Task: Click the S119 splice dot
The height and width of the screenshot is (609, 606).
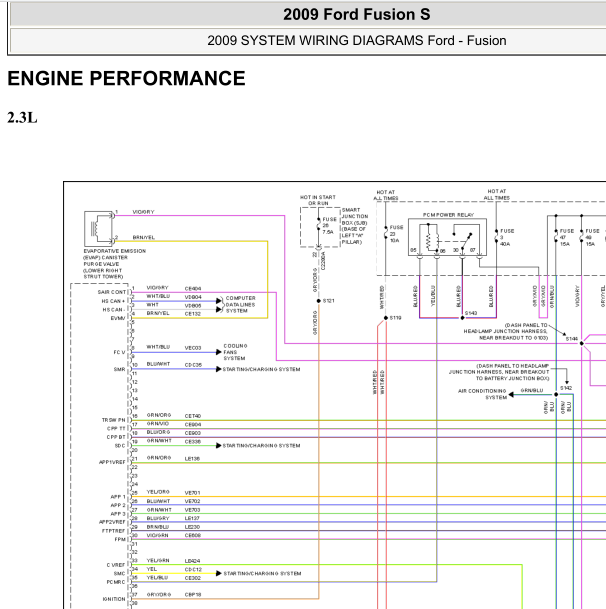Action: click(386, 318)
